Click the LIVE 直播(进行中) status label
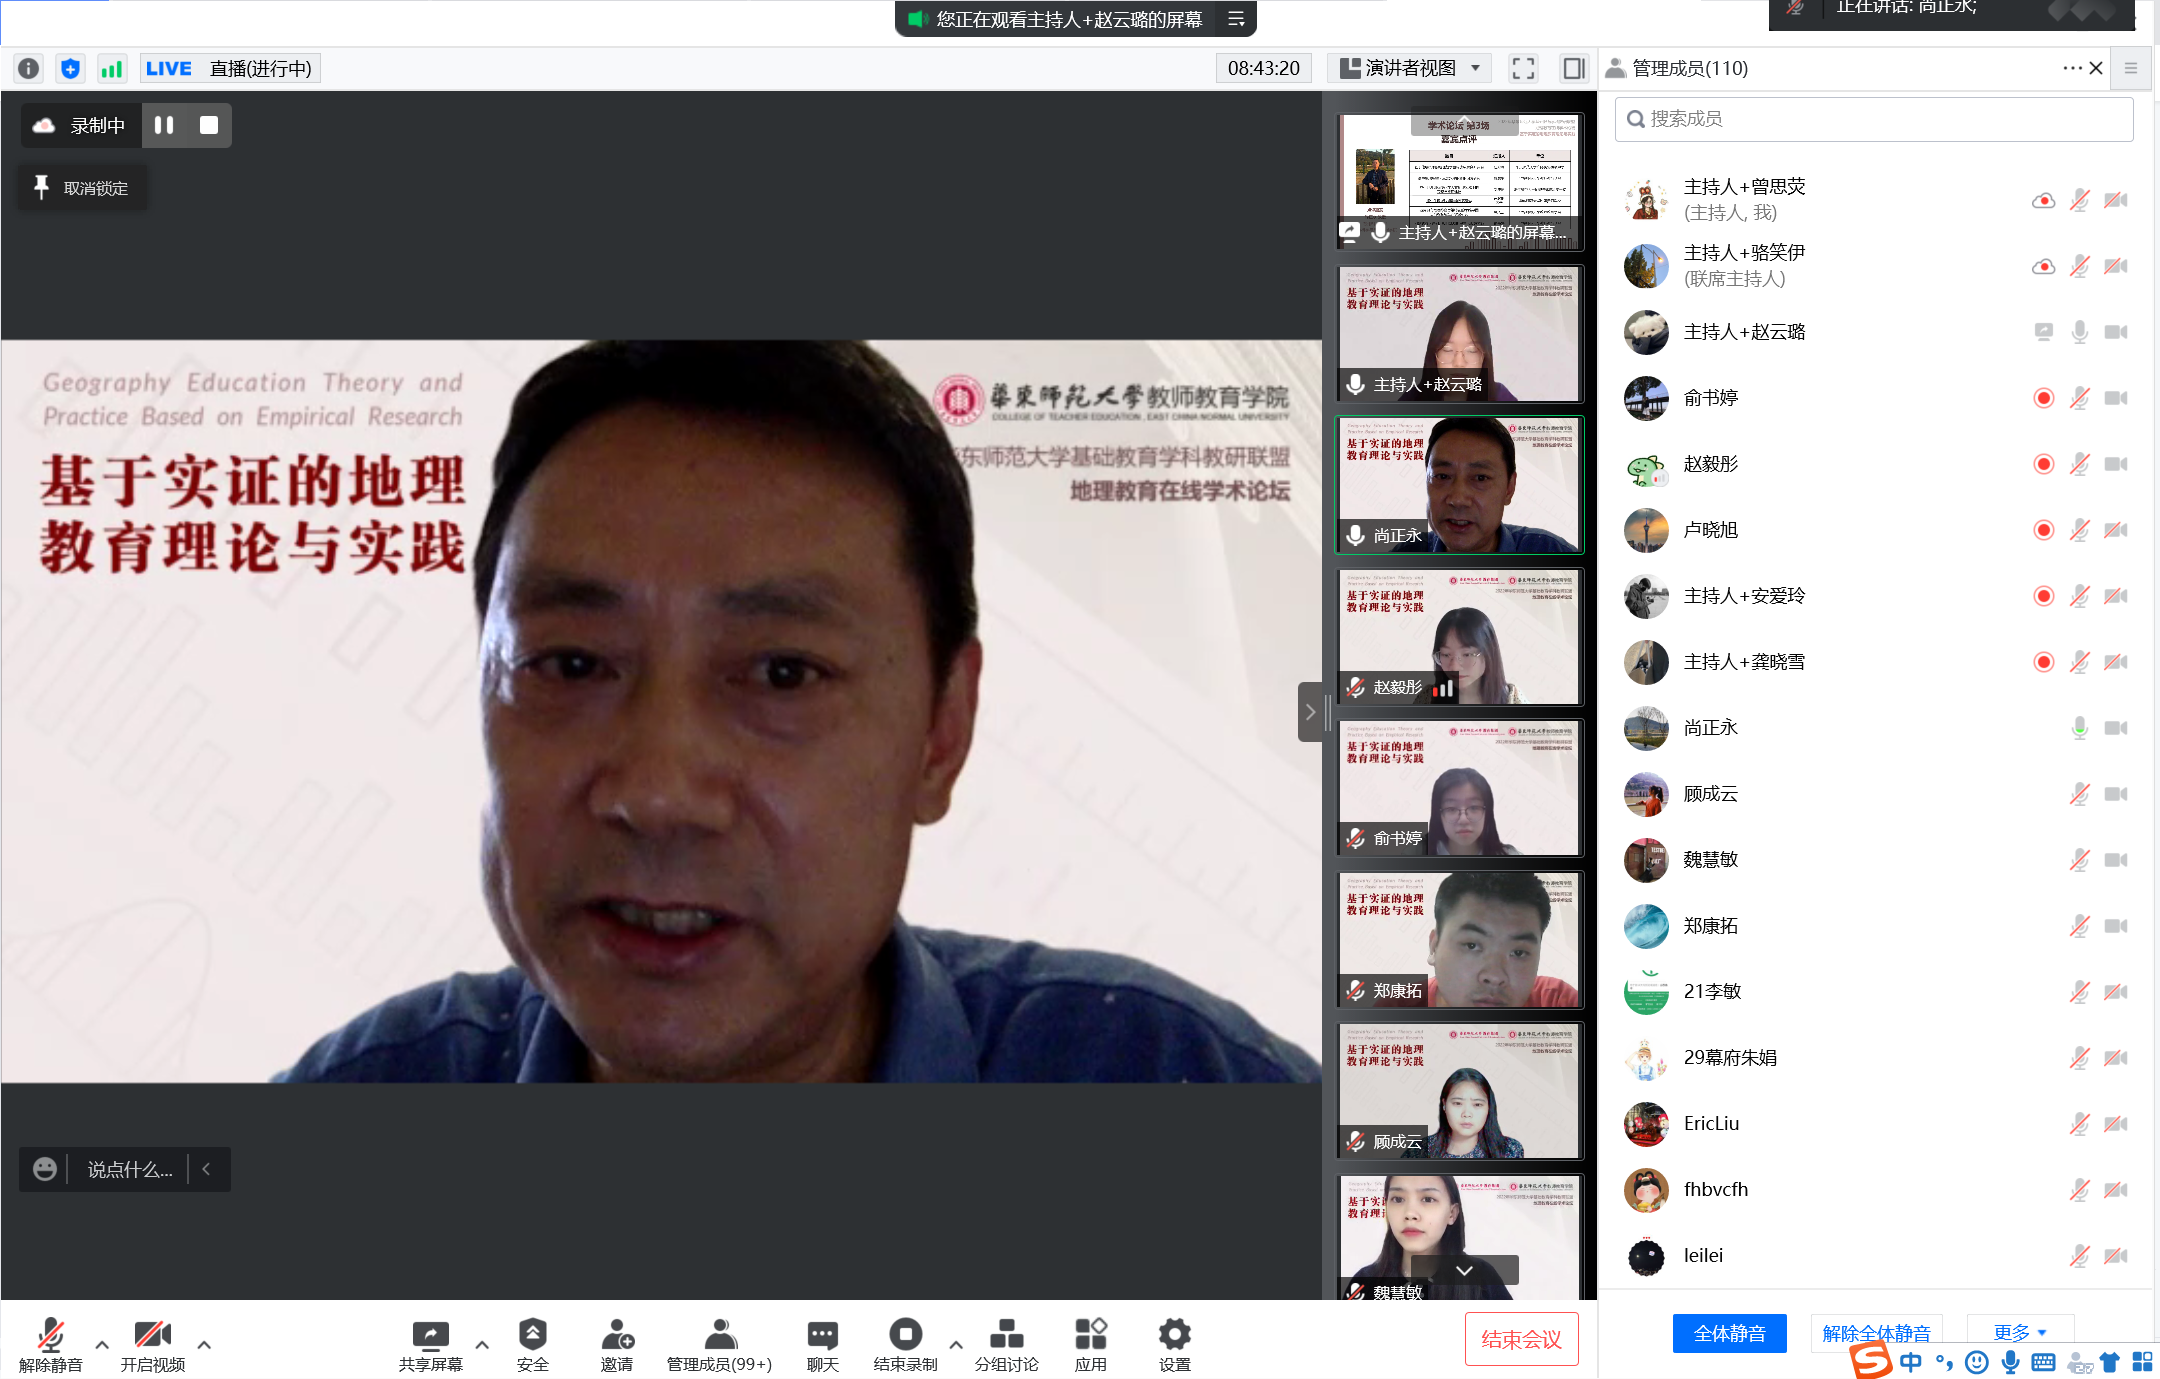The image size is (2160, 1379). [229, 68]
